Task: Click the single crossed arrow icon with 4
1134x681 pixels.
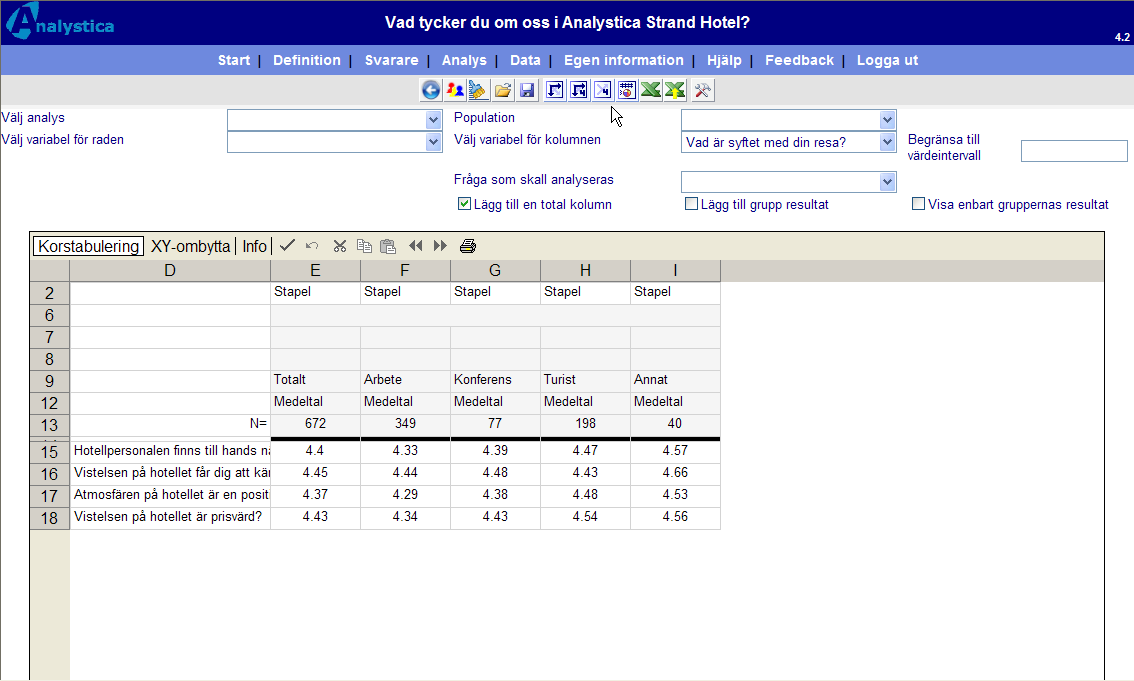Action: tap(602, 90)
